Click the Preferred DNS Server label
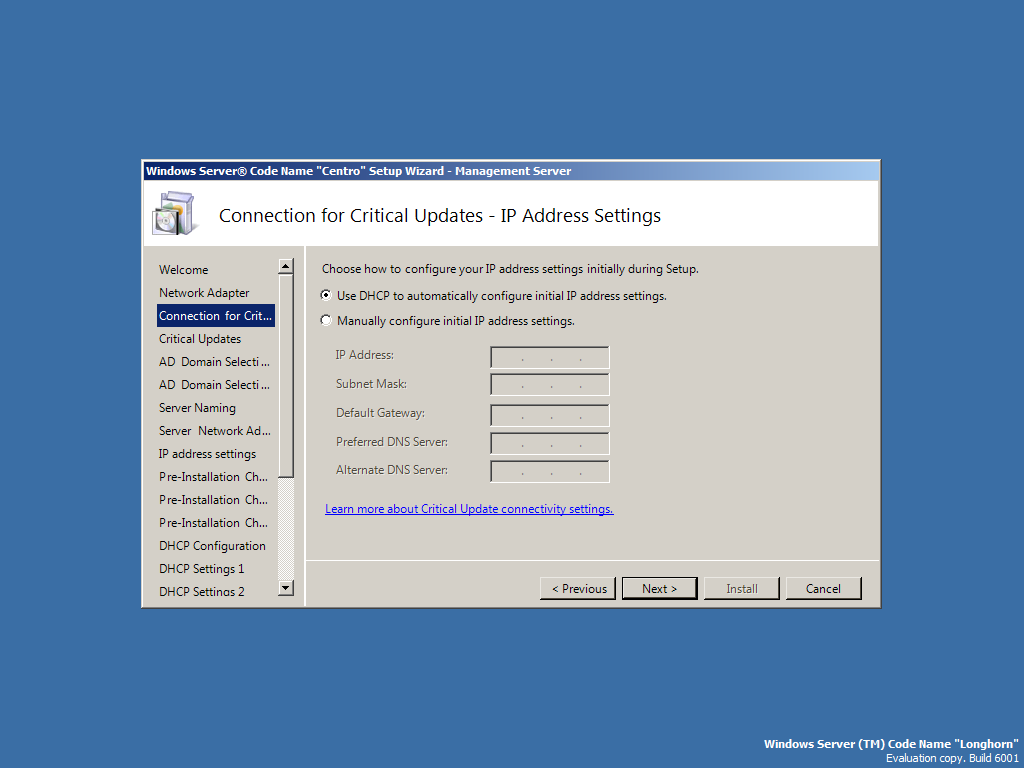Image resolution: width=1024 pixels, height=768 pixels. 392,441
